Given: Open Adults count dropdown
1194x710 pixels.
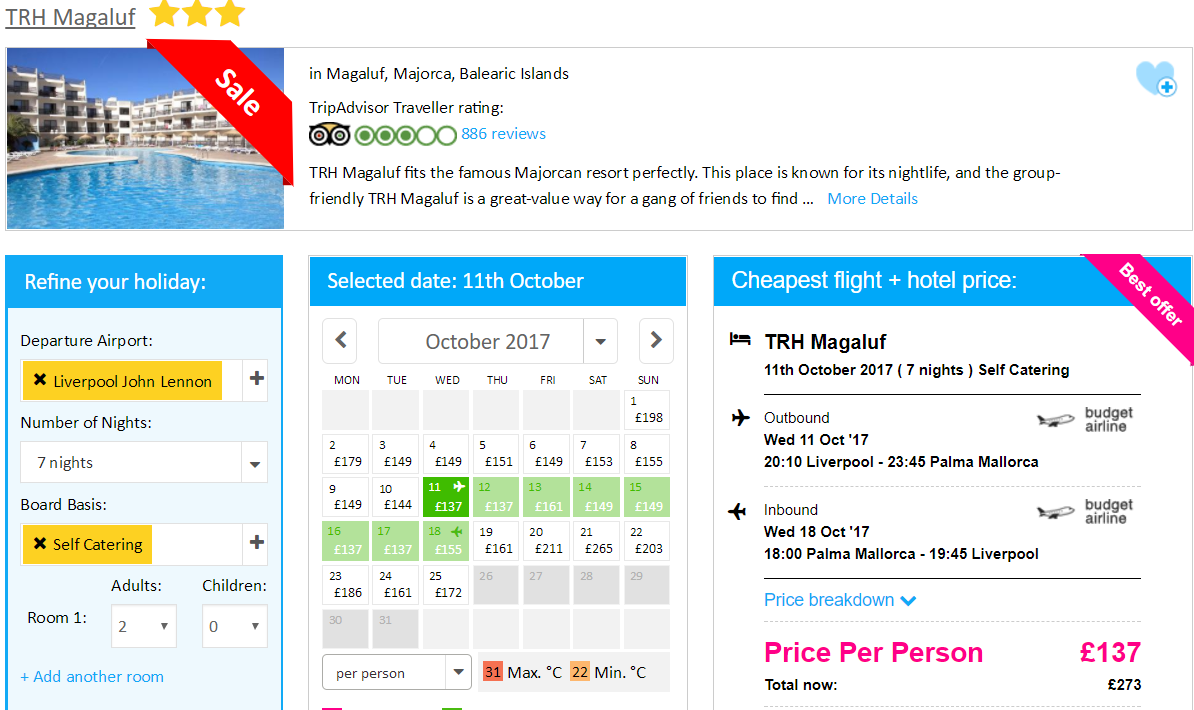Looking at the screenshot, I should 143,626.
